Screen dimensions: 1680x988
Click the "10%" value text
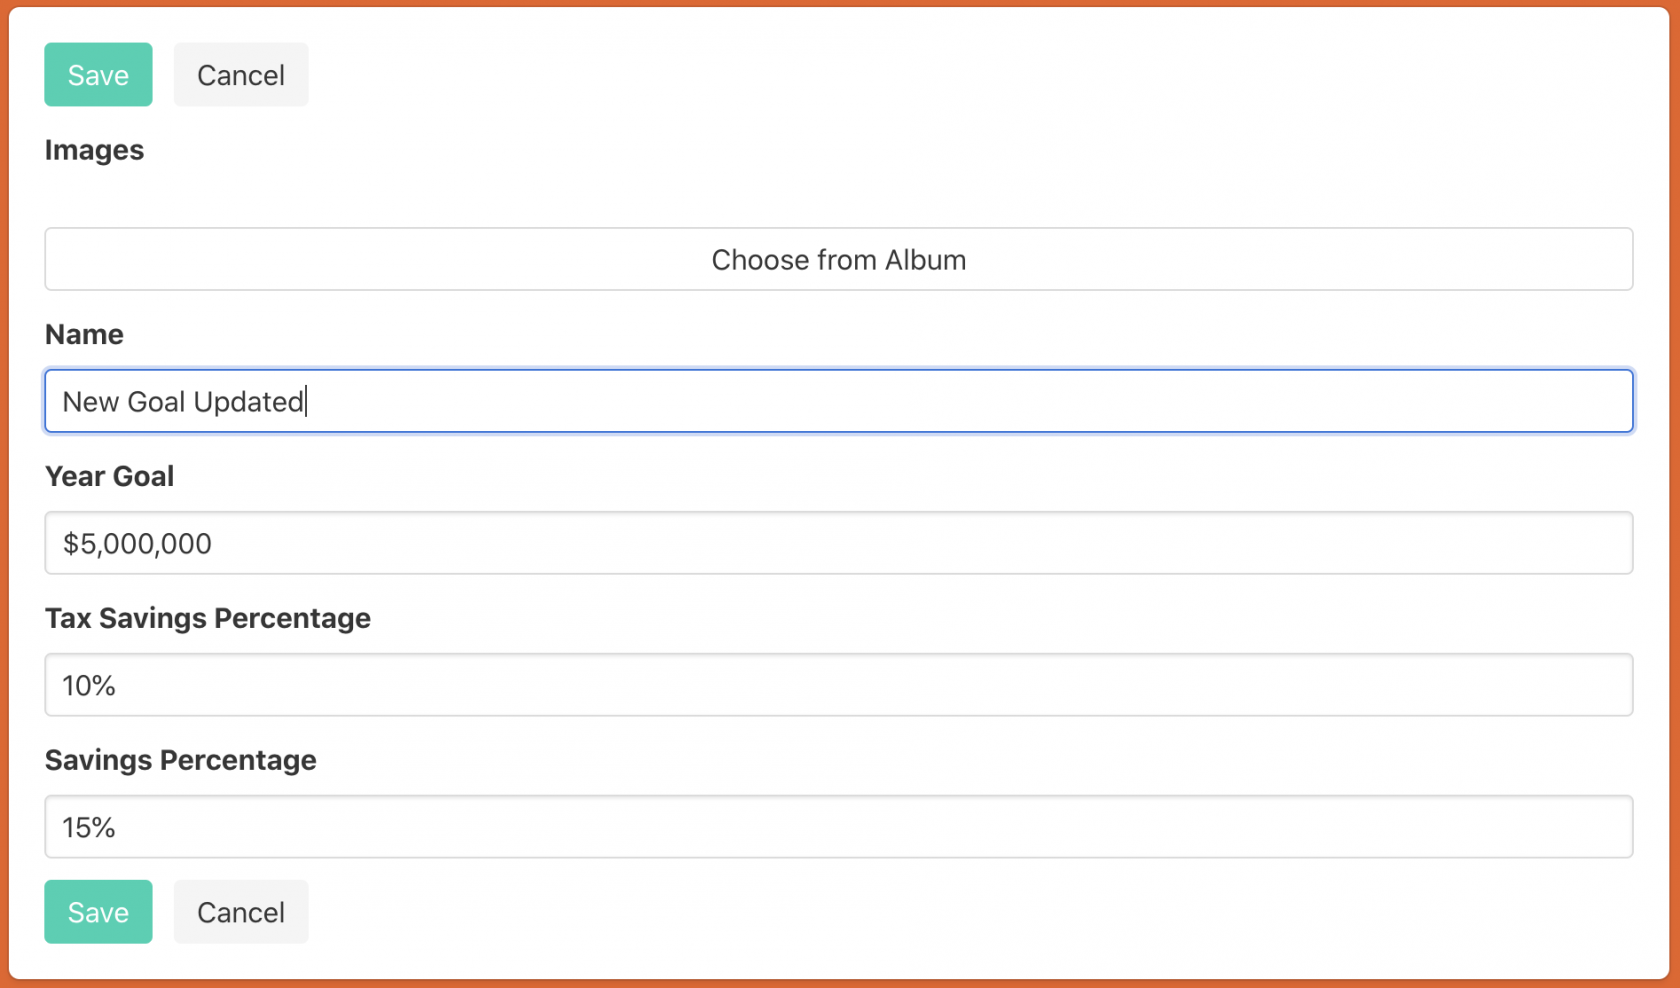tap(89, 686)
